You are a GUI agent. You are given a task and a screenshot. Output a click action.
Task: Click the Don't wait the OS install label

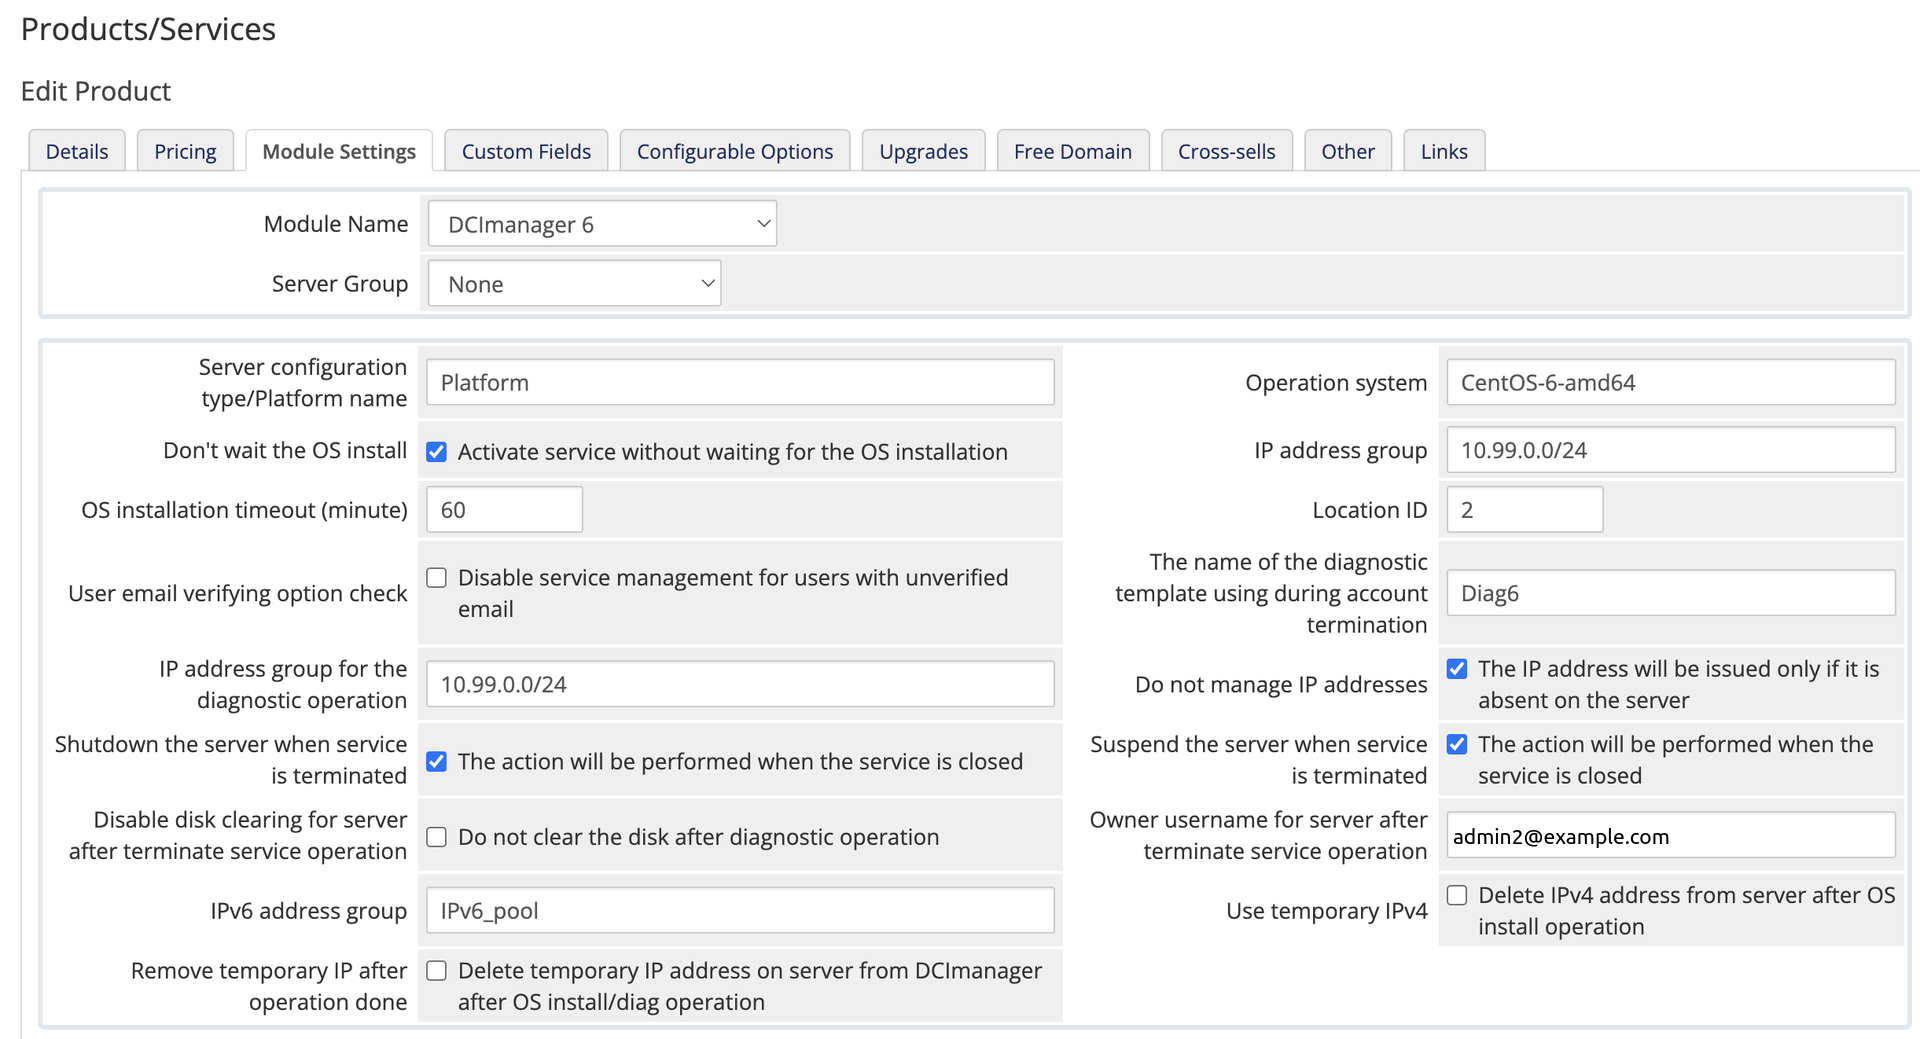click(x=285, y=451)
